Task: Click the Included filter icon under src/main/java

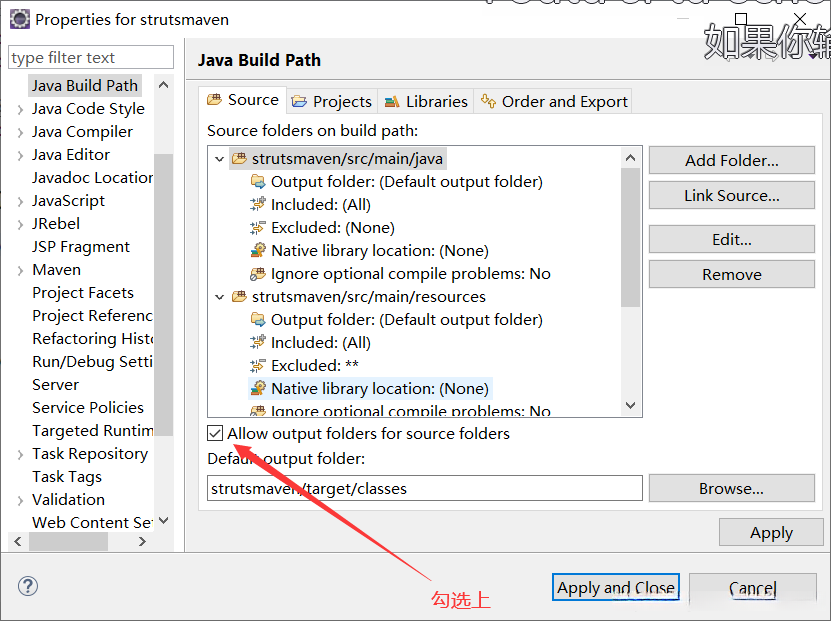Action: pyautogui.click(x=258, y=205)
